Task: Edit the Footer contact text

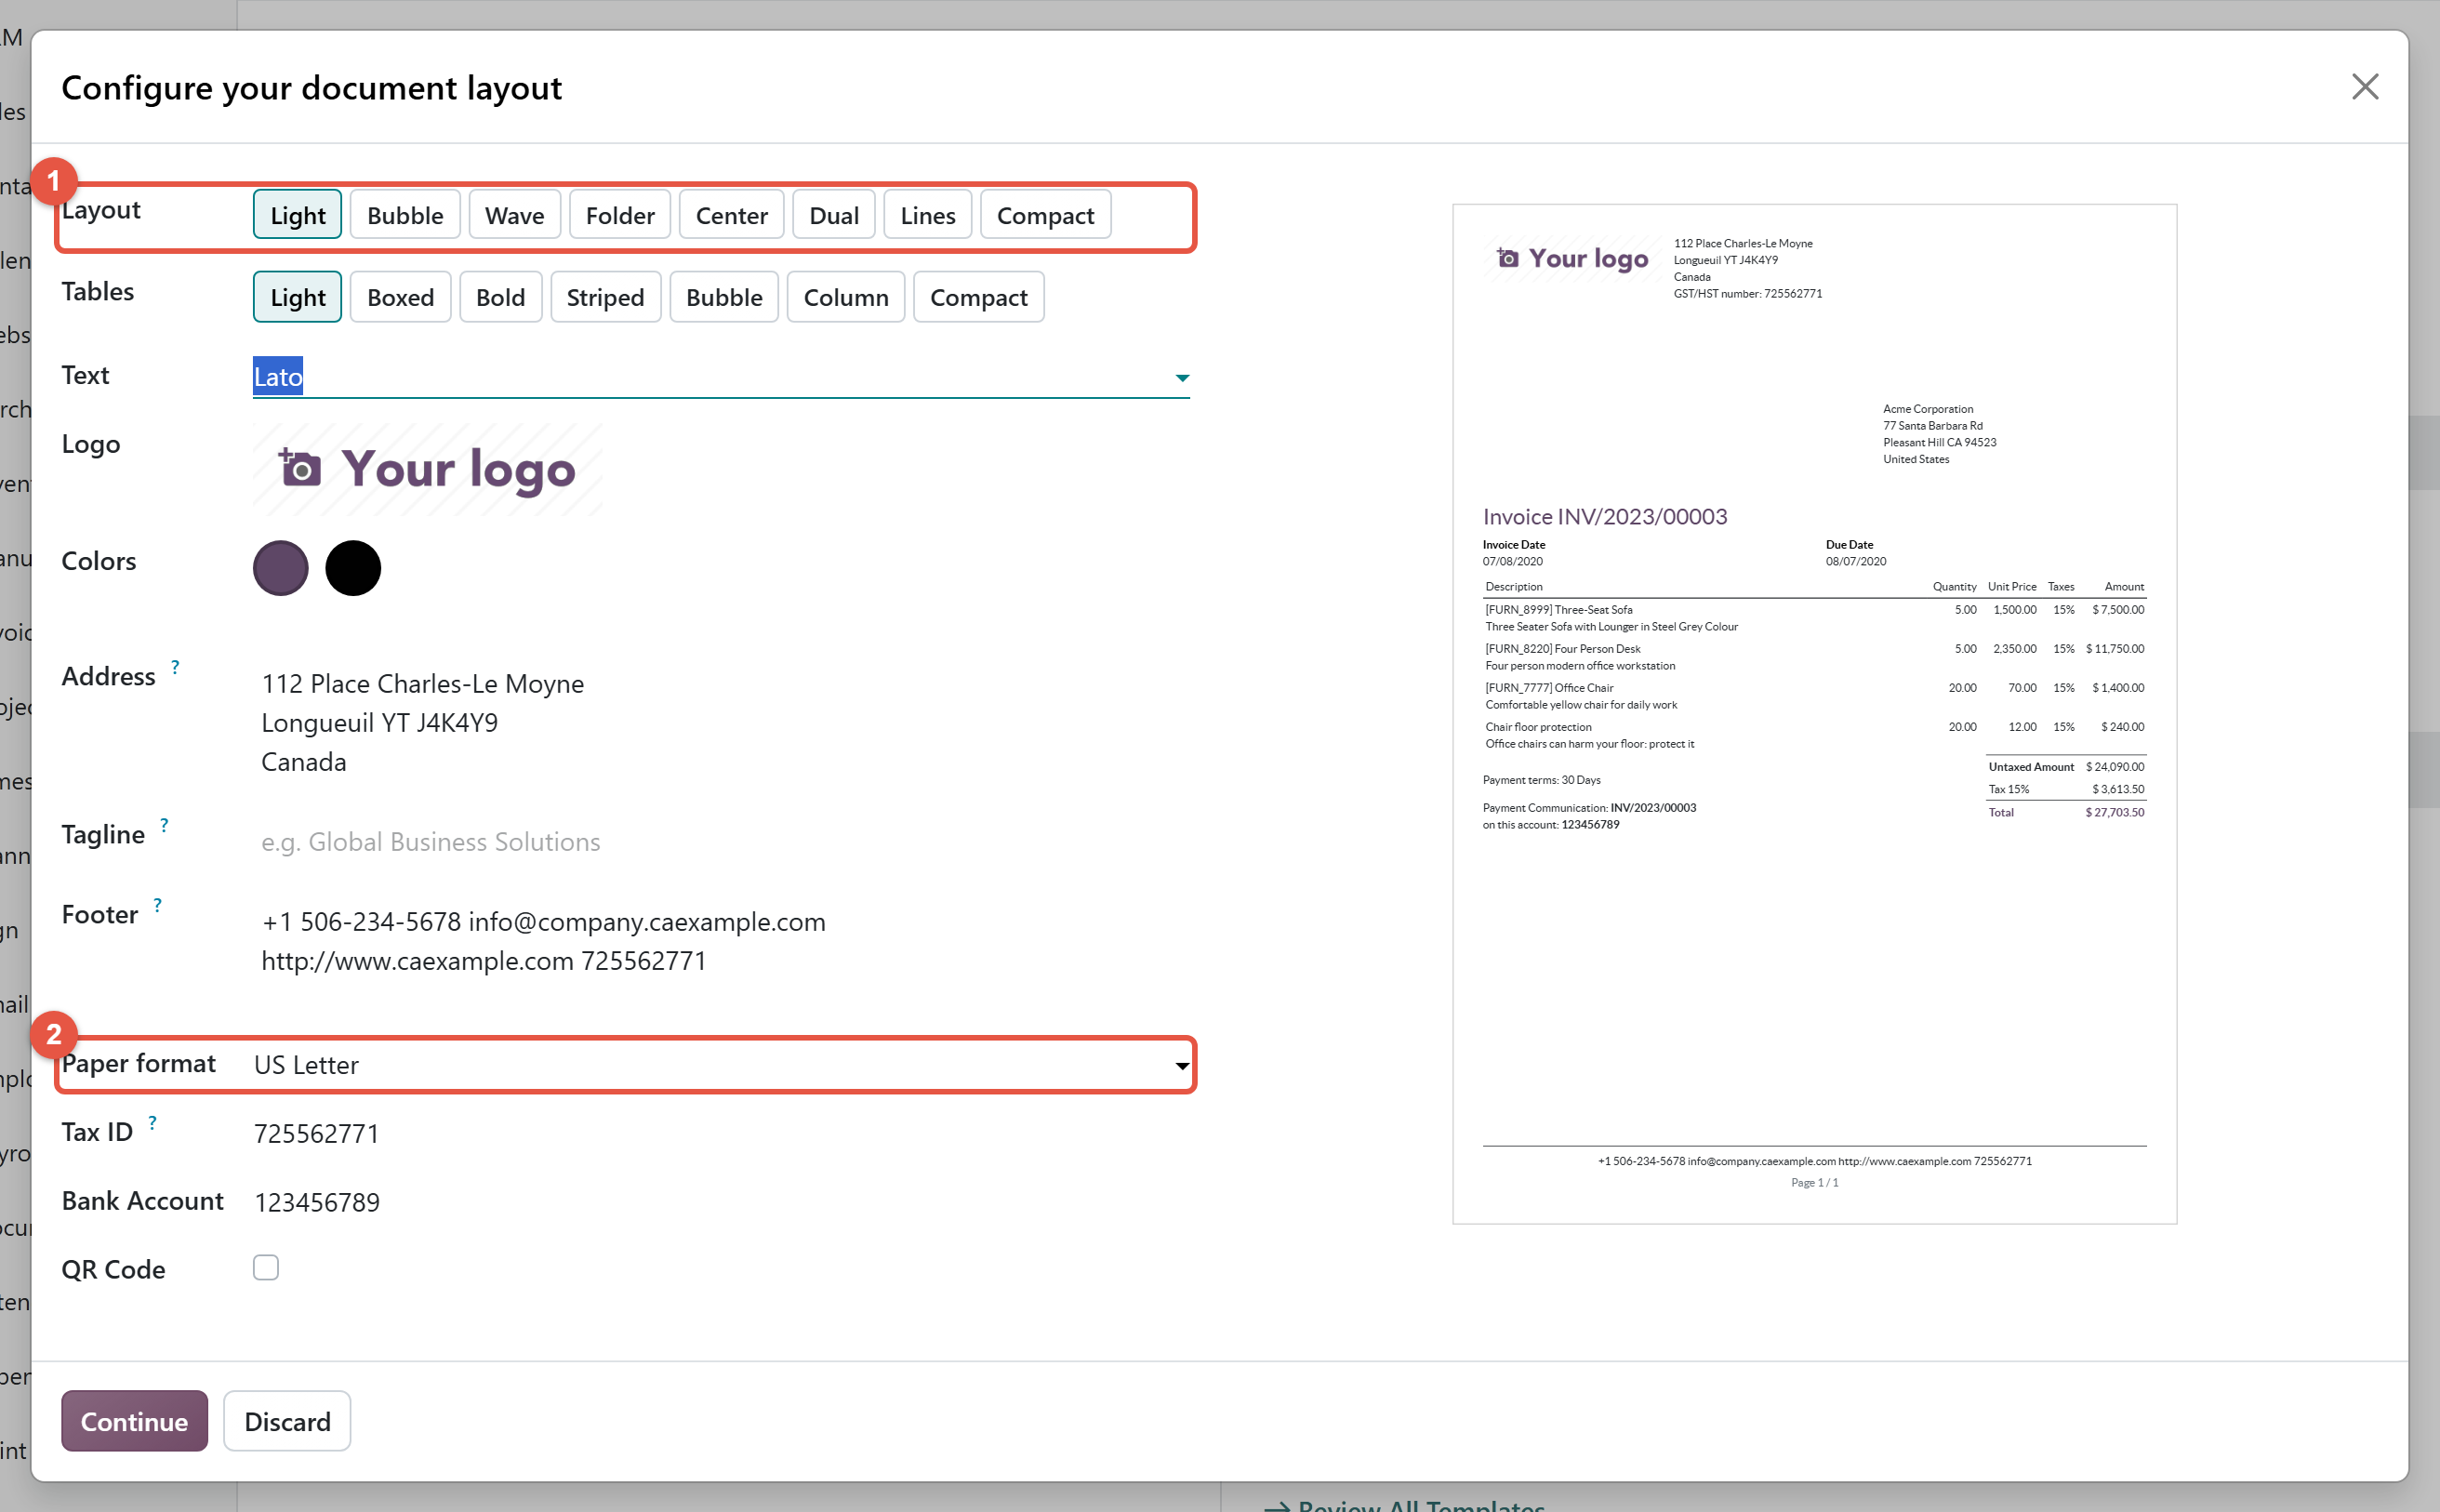Action: pos(543,941)
